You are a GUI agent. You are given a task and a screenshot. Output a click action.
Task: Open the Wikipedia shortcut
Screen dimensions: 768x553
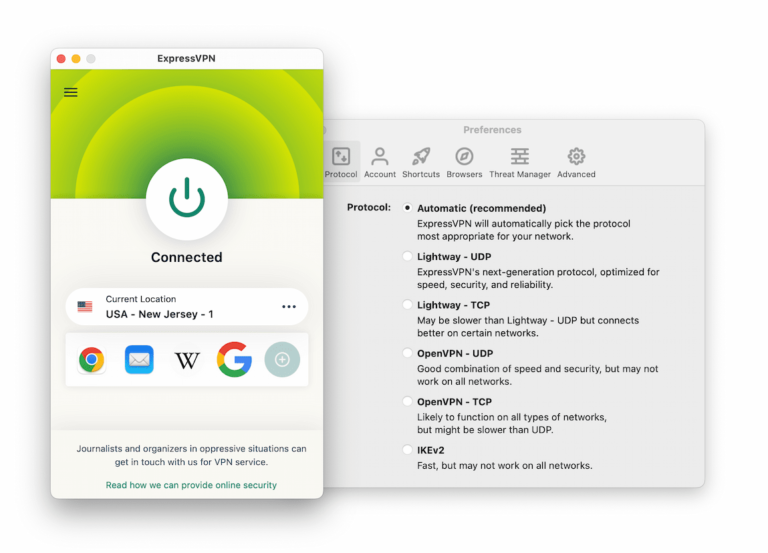click(187, 360)
